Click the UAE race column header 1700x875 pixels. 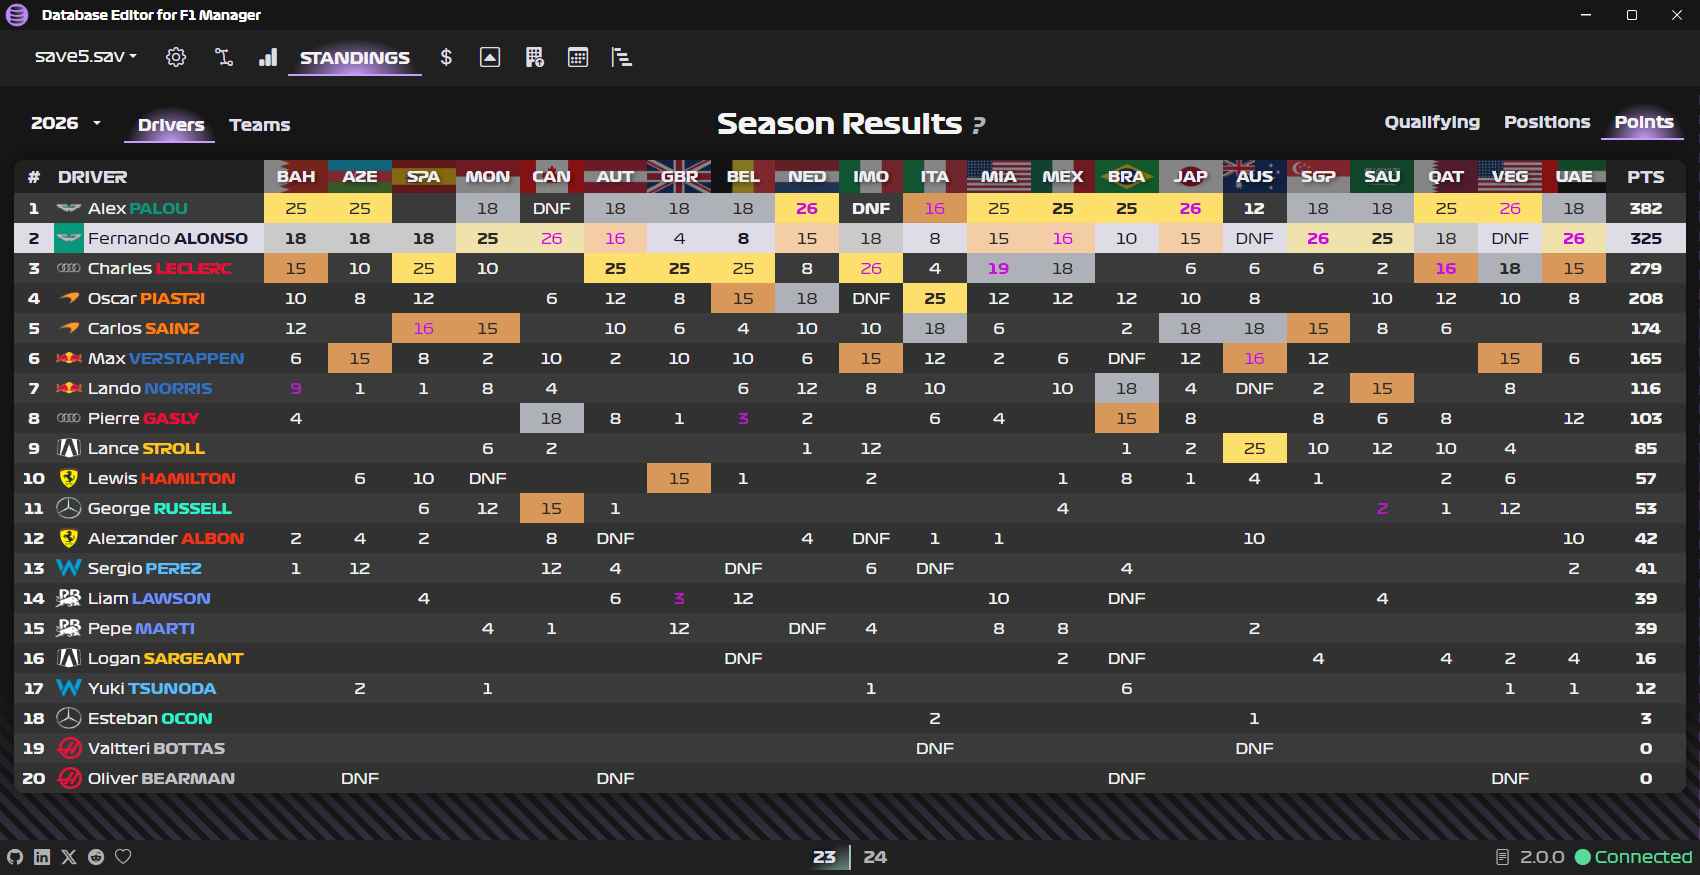(x=1574, y=177)
